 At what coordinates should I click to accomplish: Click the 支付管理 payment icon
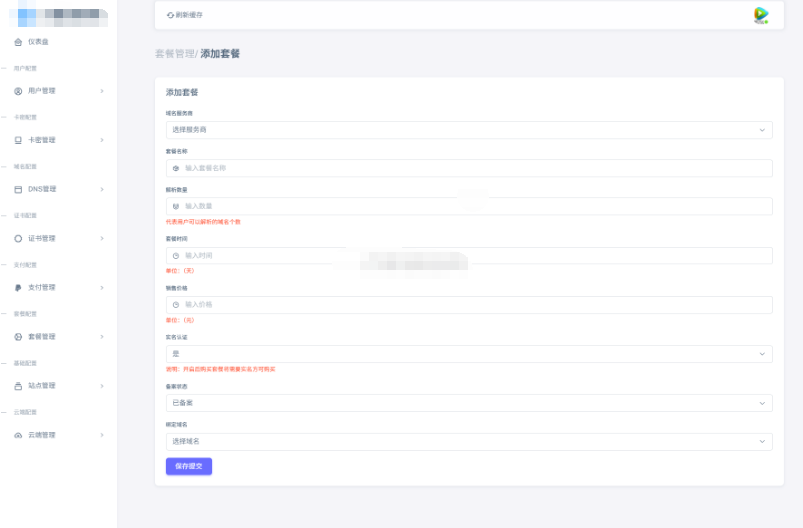(x=18, y=288)
